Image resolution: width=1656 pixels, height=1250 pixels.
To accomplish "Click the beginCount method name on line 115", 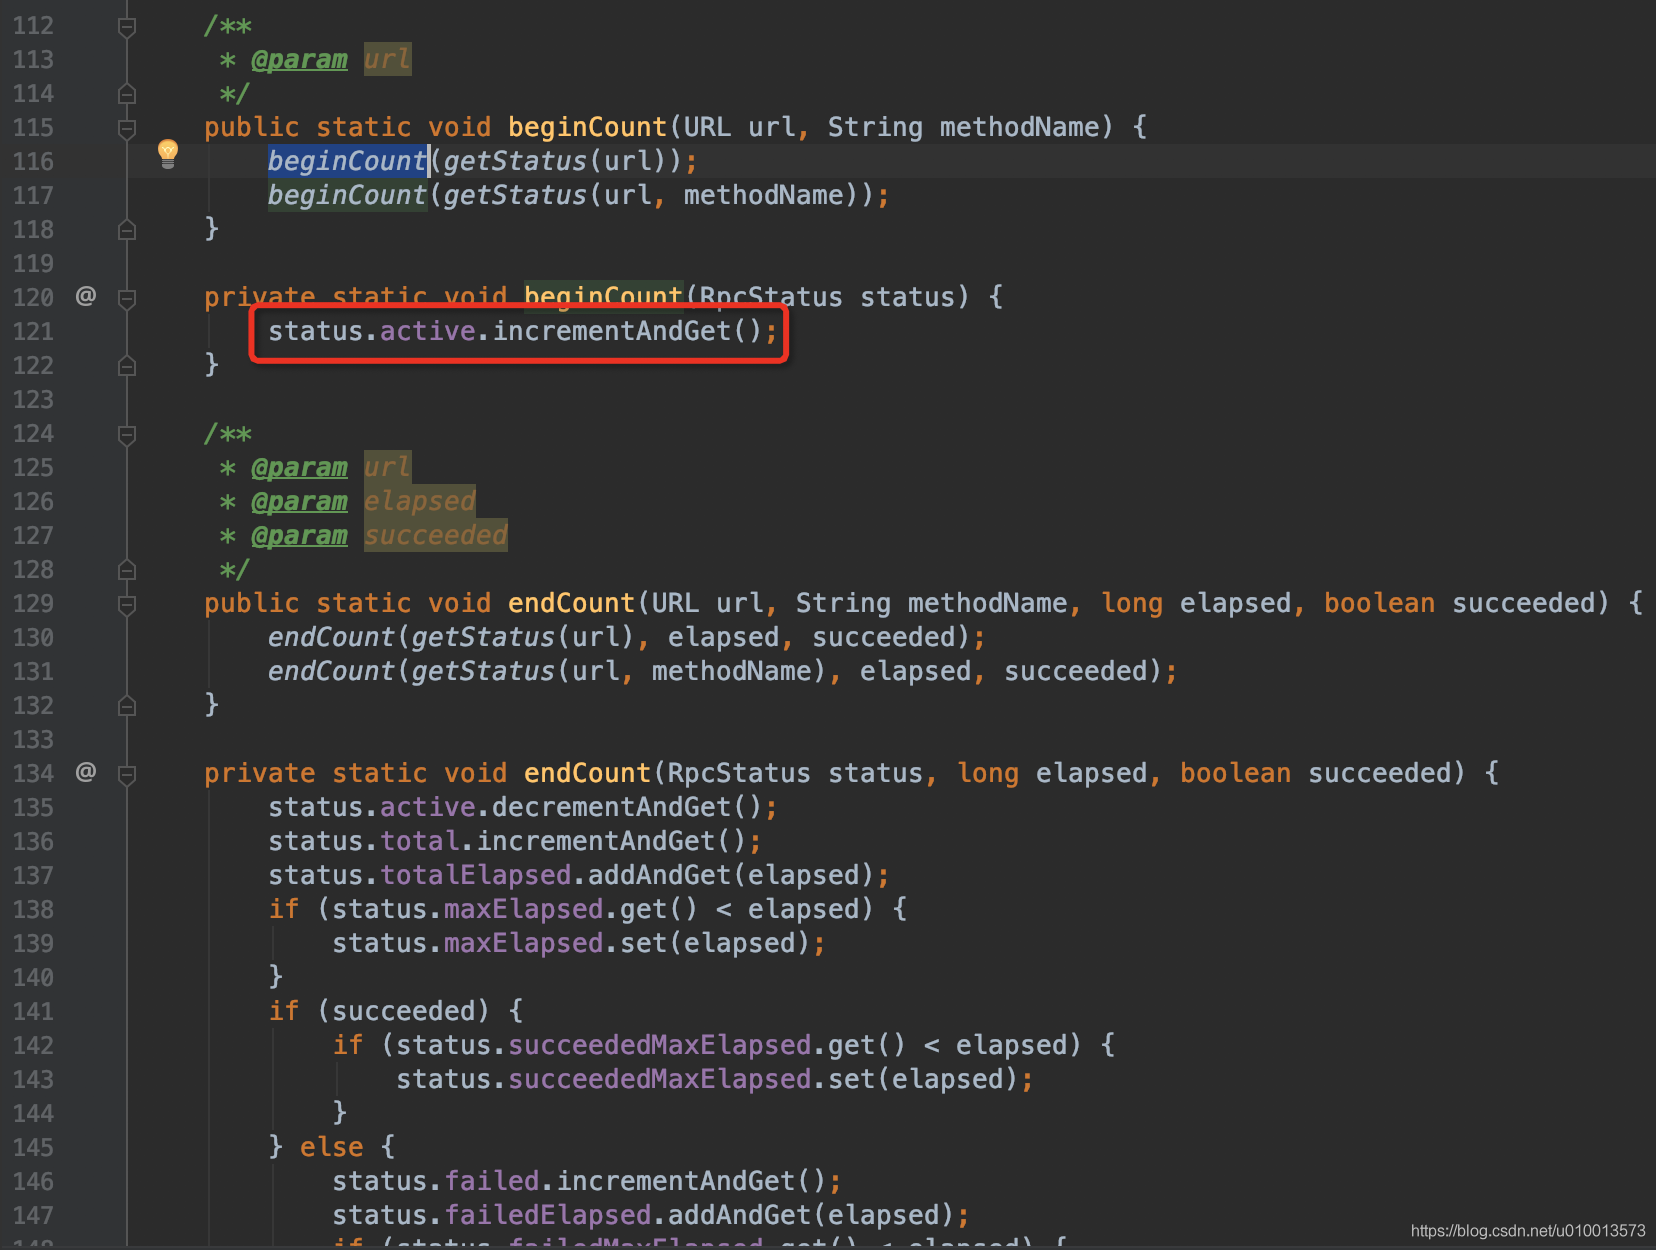I will [x=587, y=127].
